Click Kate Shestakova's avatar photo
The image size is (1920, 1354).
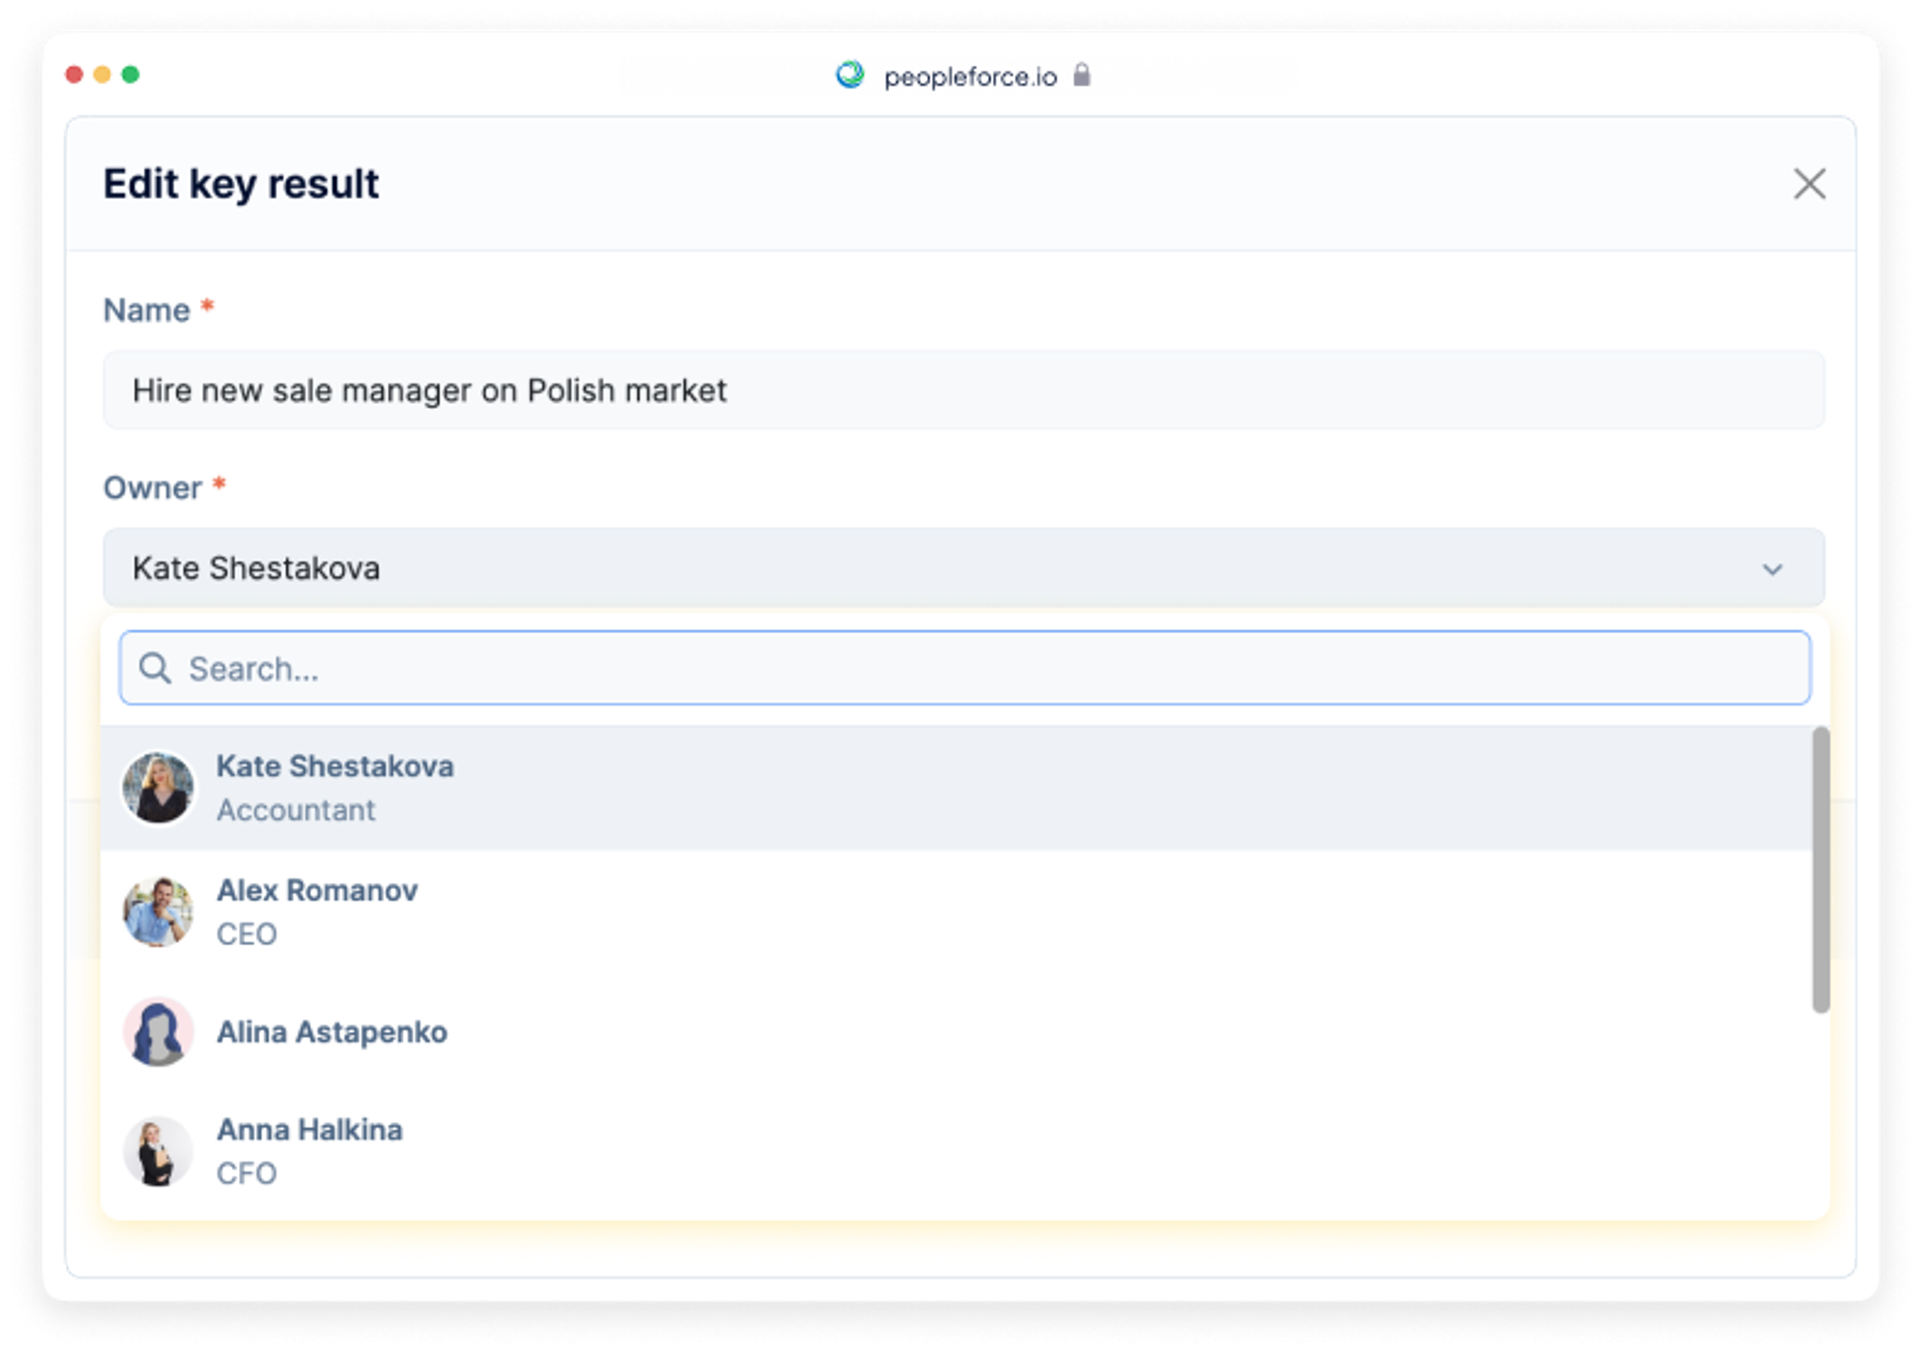158,788
